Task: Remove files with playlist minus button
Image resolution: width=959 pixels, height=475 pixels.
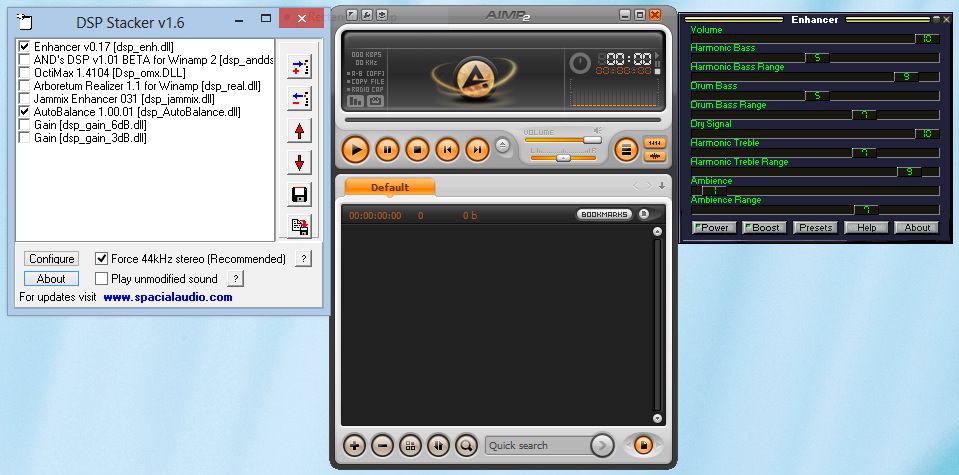Action: click(382, 446)
